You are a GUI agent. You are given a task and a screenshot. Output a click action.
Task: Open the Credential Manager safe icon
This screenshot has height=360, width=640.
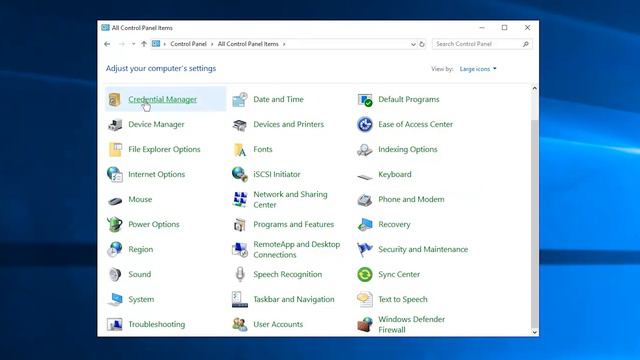point(115,99)
